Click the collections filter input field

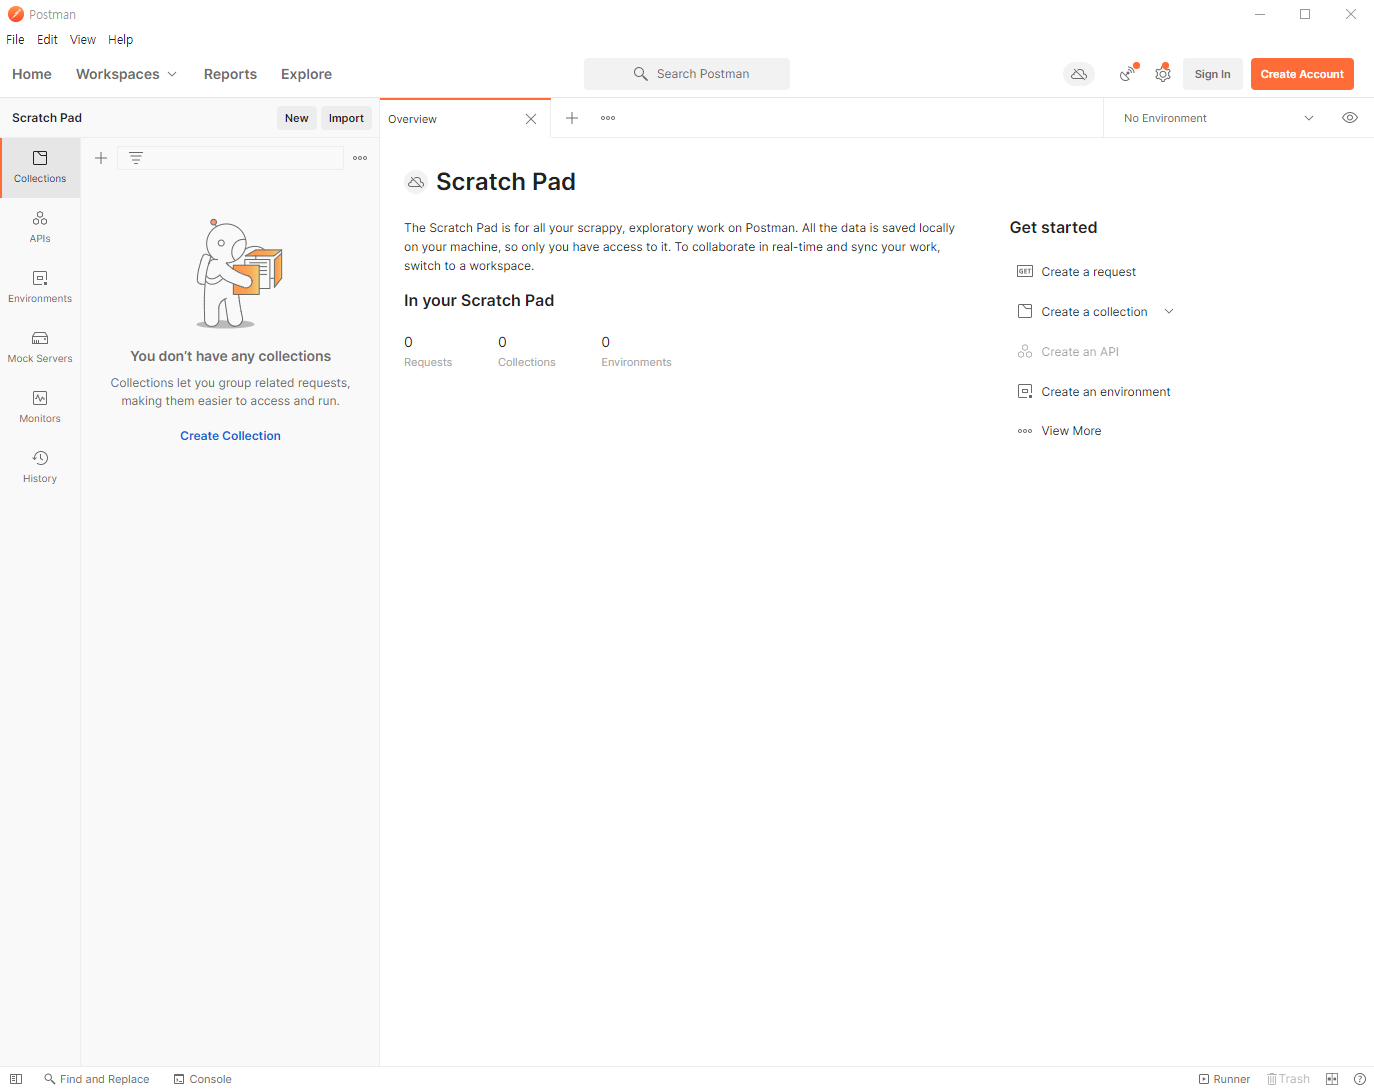click(230, 158)
